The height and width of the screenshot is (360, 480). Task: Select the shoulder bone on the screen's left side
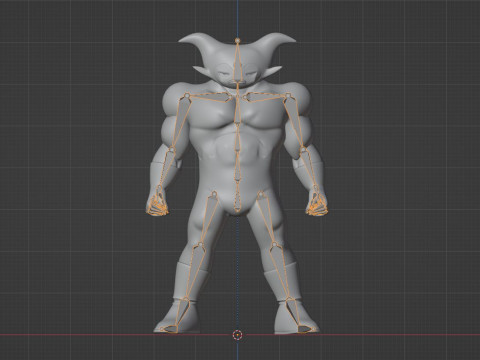point(210,96)
